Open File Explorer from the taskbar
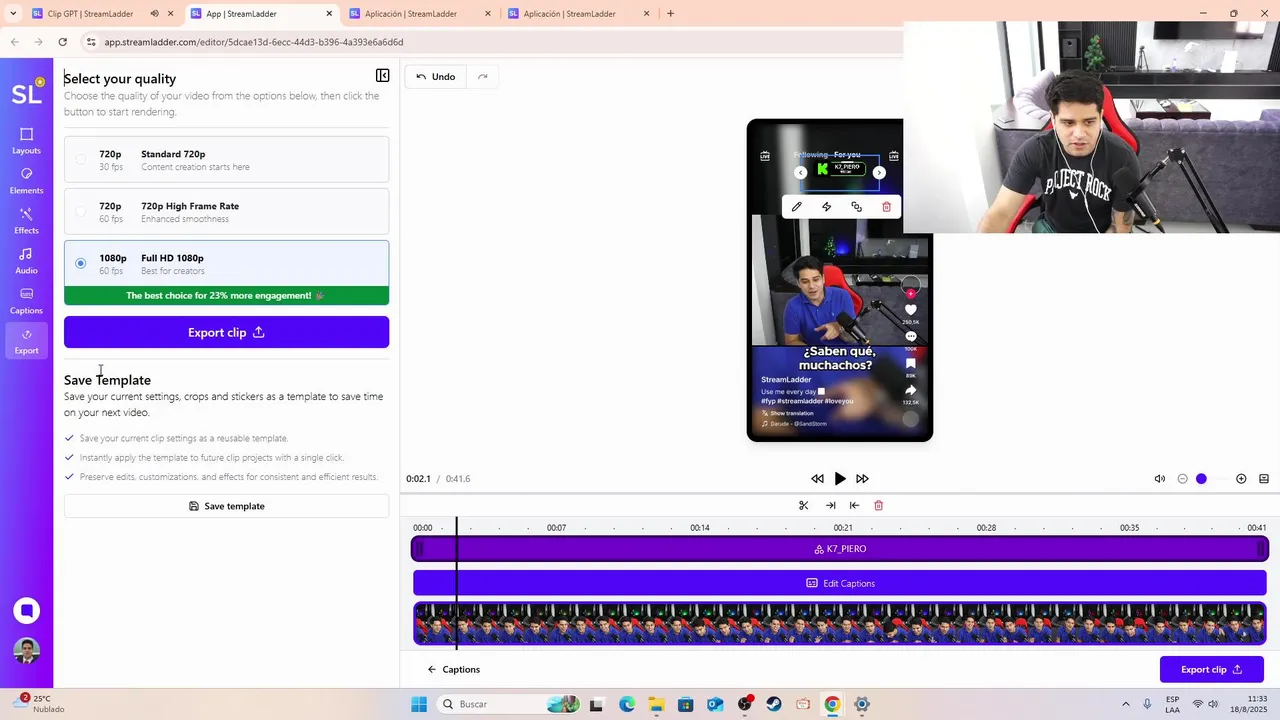This screenshot has height=720, width=1280. tap(656, 705)
